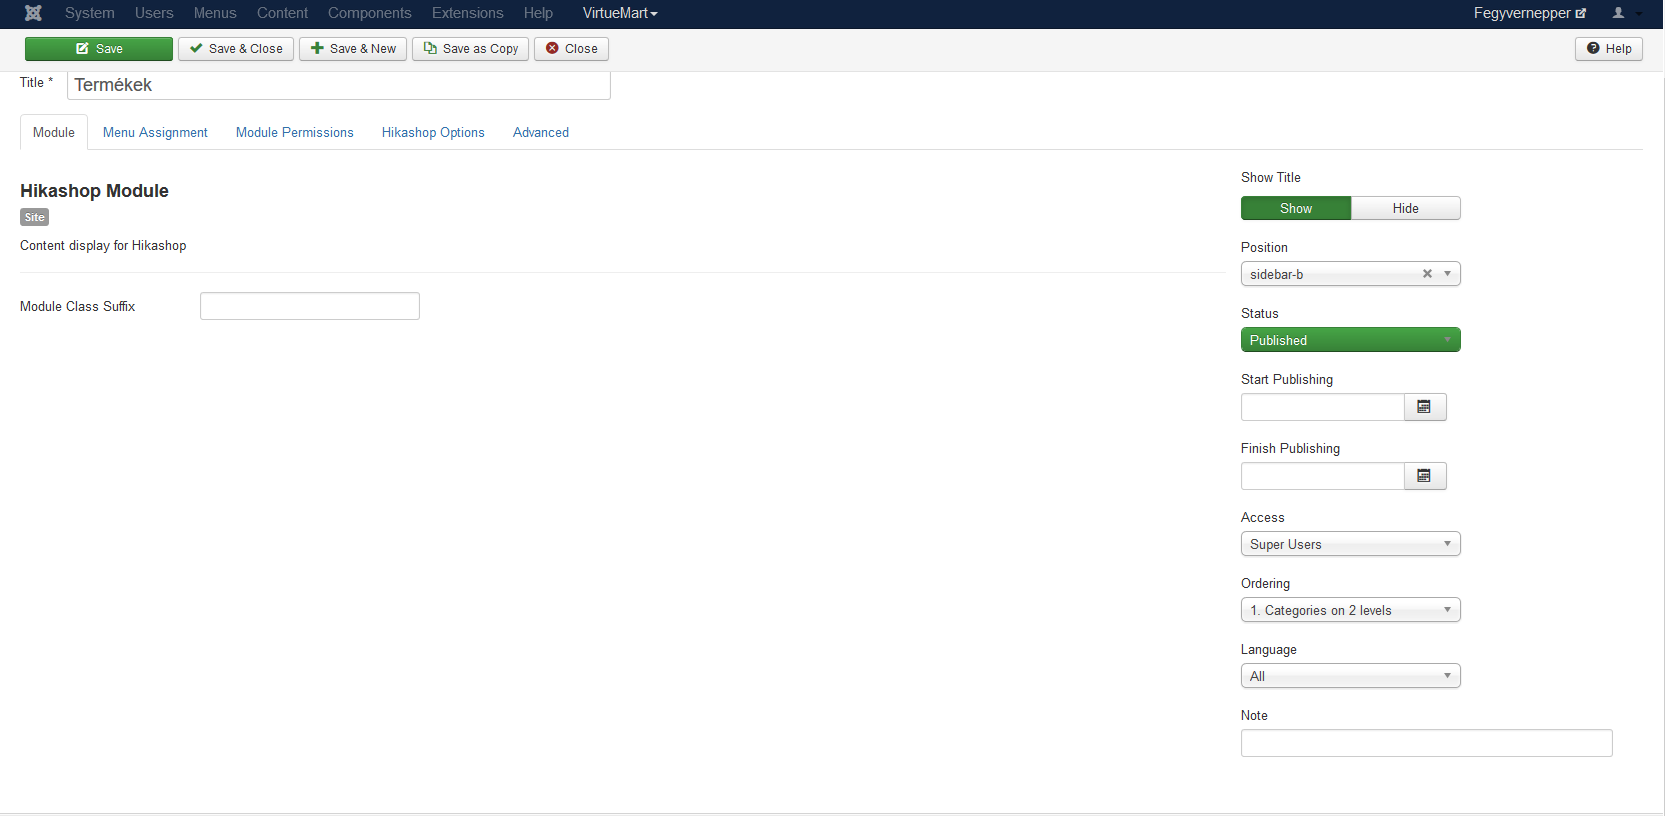The height and width of the screenshot is (816, 1665).
Task: Open the Users menu
Action: click(154, 13)
